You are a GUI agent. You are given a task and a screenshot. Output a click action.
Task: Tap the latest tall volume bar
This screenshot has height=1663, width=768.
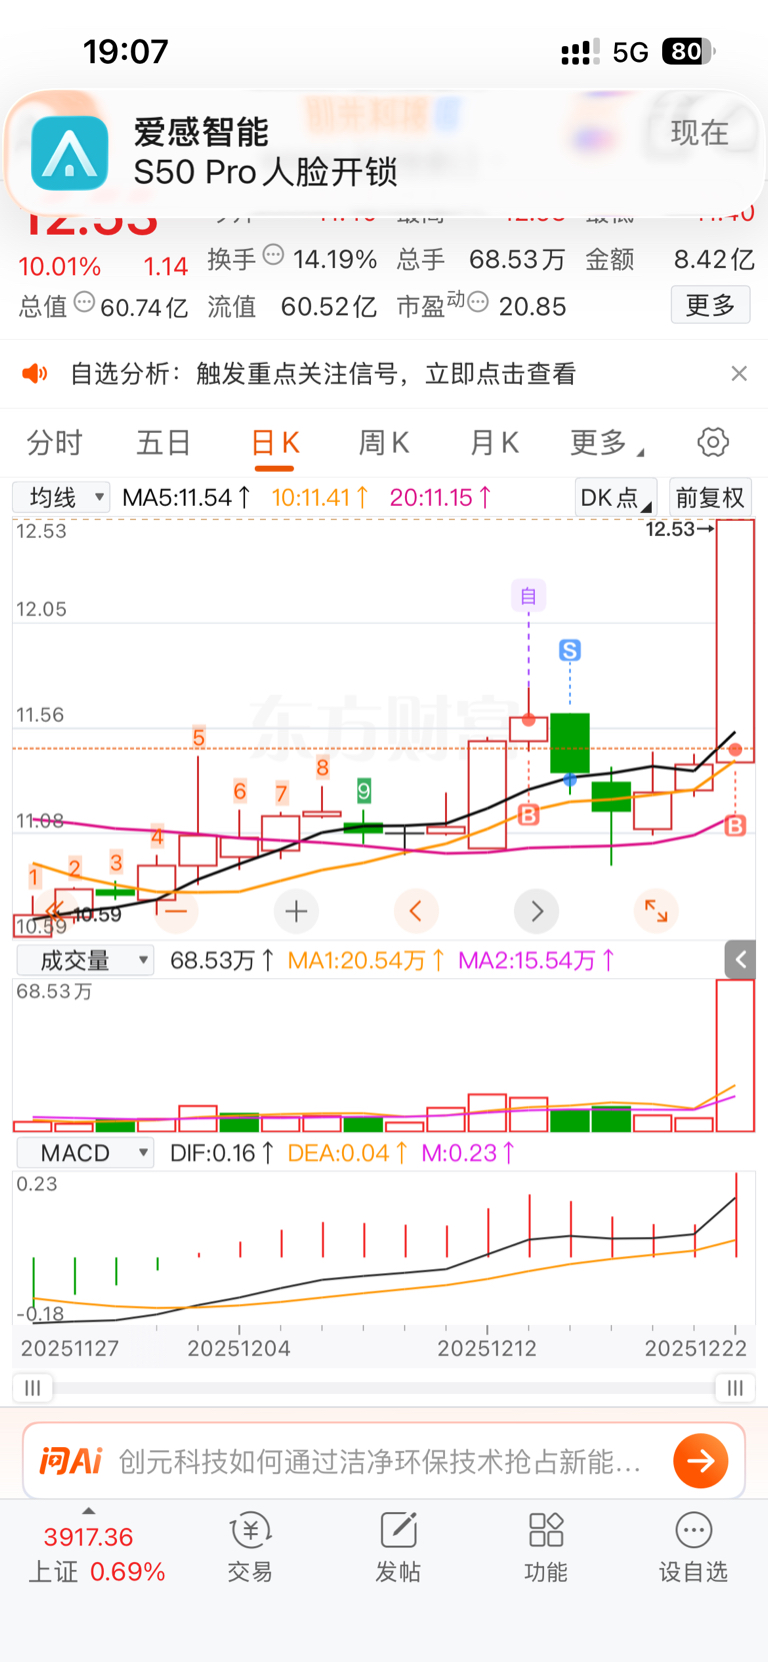[x=735, y=1056]
